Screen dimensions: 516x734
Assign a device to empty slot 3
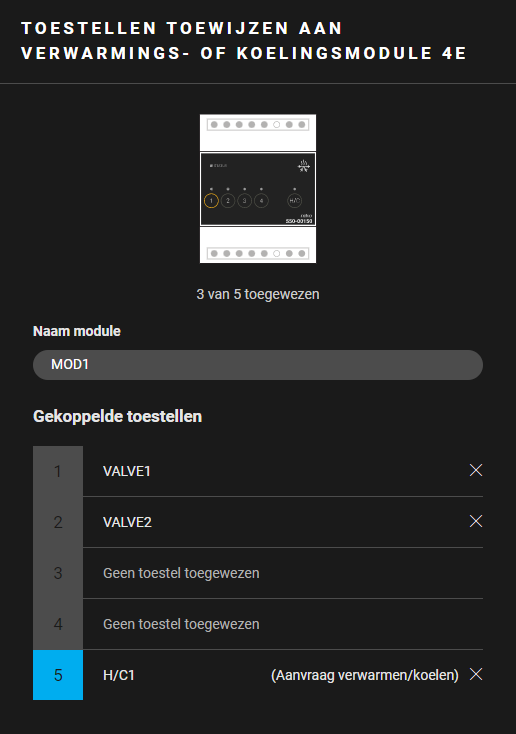tap(283, 573)
